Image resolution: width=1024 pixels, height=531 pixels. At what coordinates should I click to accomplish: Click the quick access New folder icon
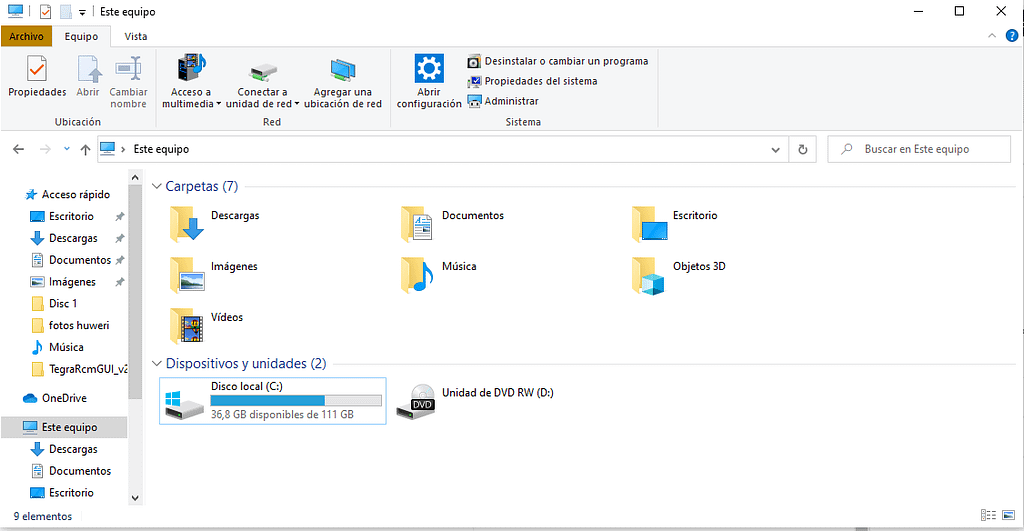point(65,12)
